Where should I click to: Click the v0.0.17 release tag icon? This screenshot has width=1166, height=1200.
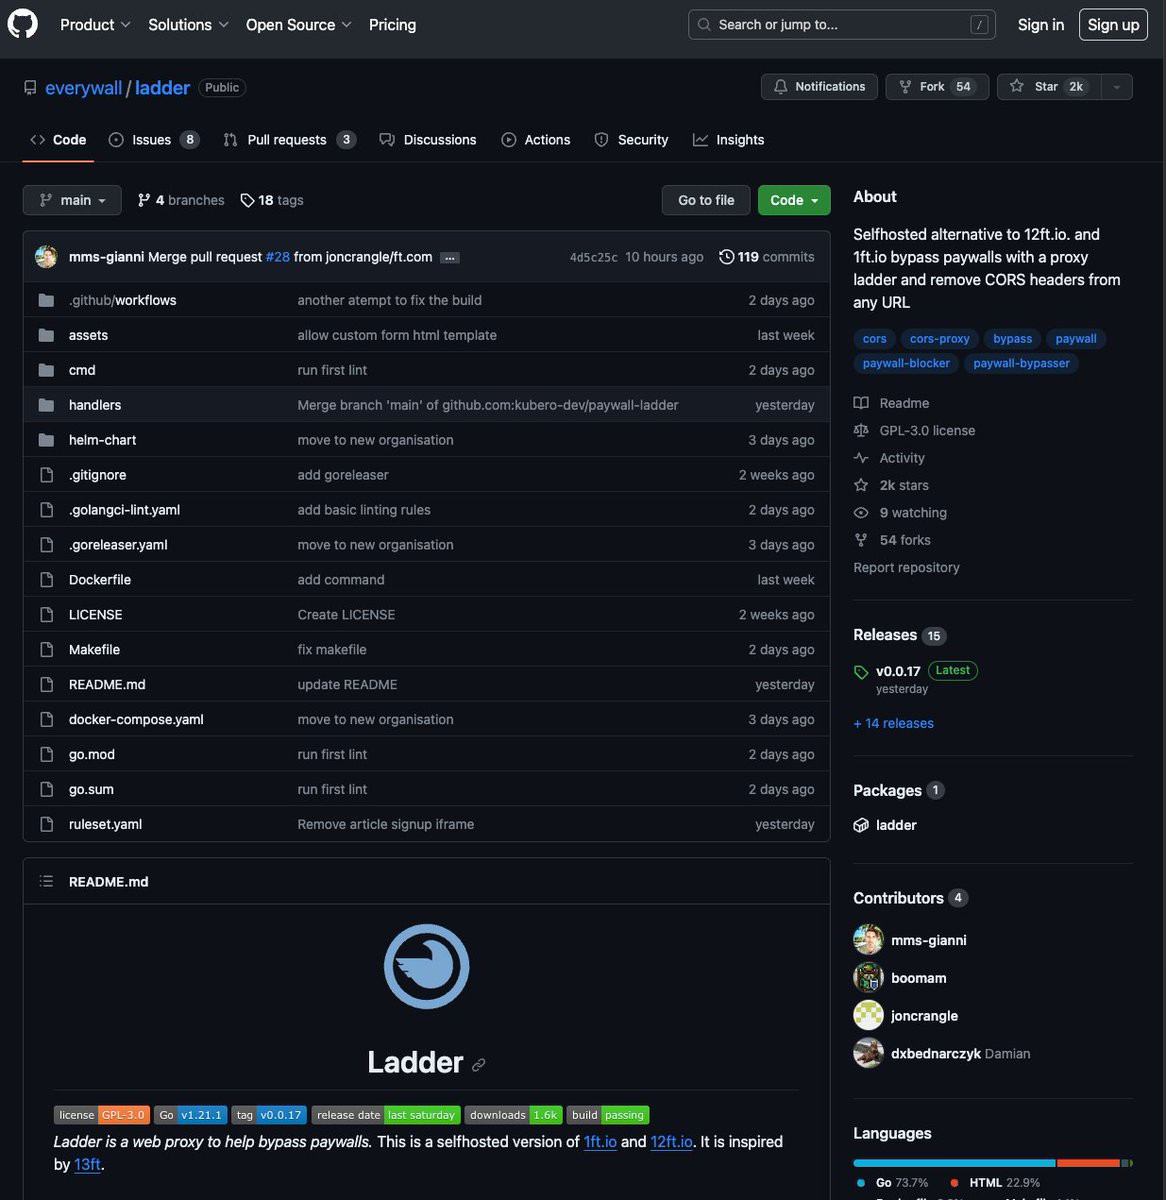[861, 672]
